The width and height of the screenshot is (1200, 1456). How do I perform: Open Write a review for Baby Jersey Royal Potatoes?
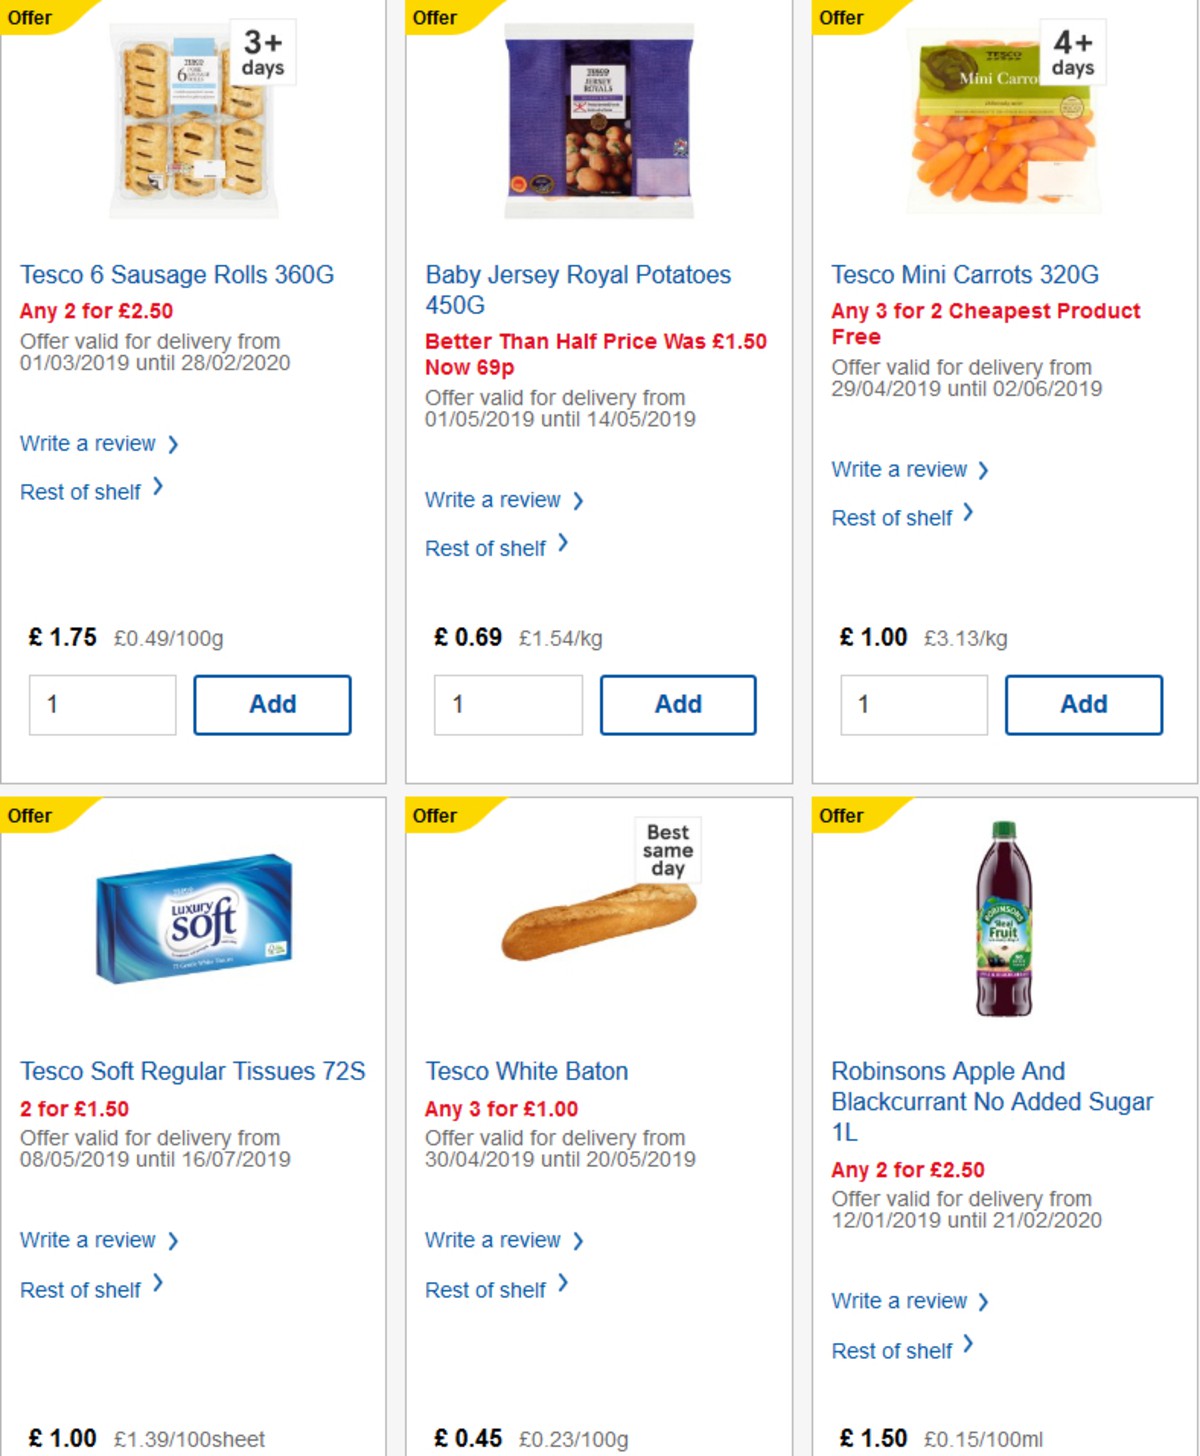point(493,499)
